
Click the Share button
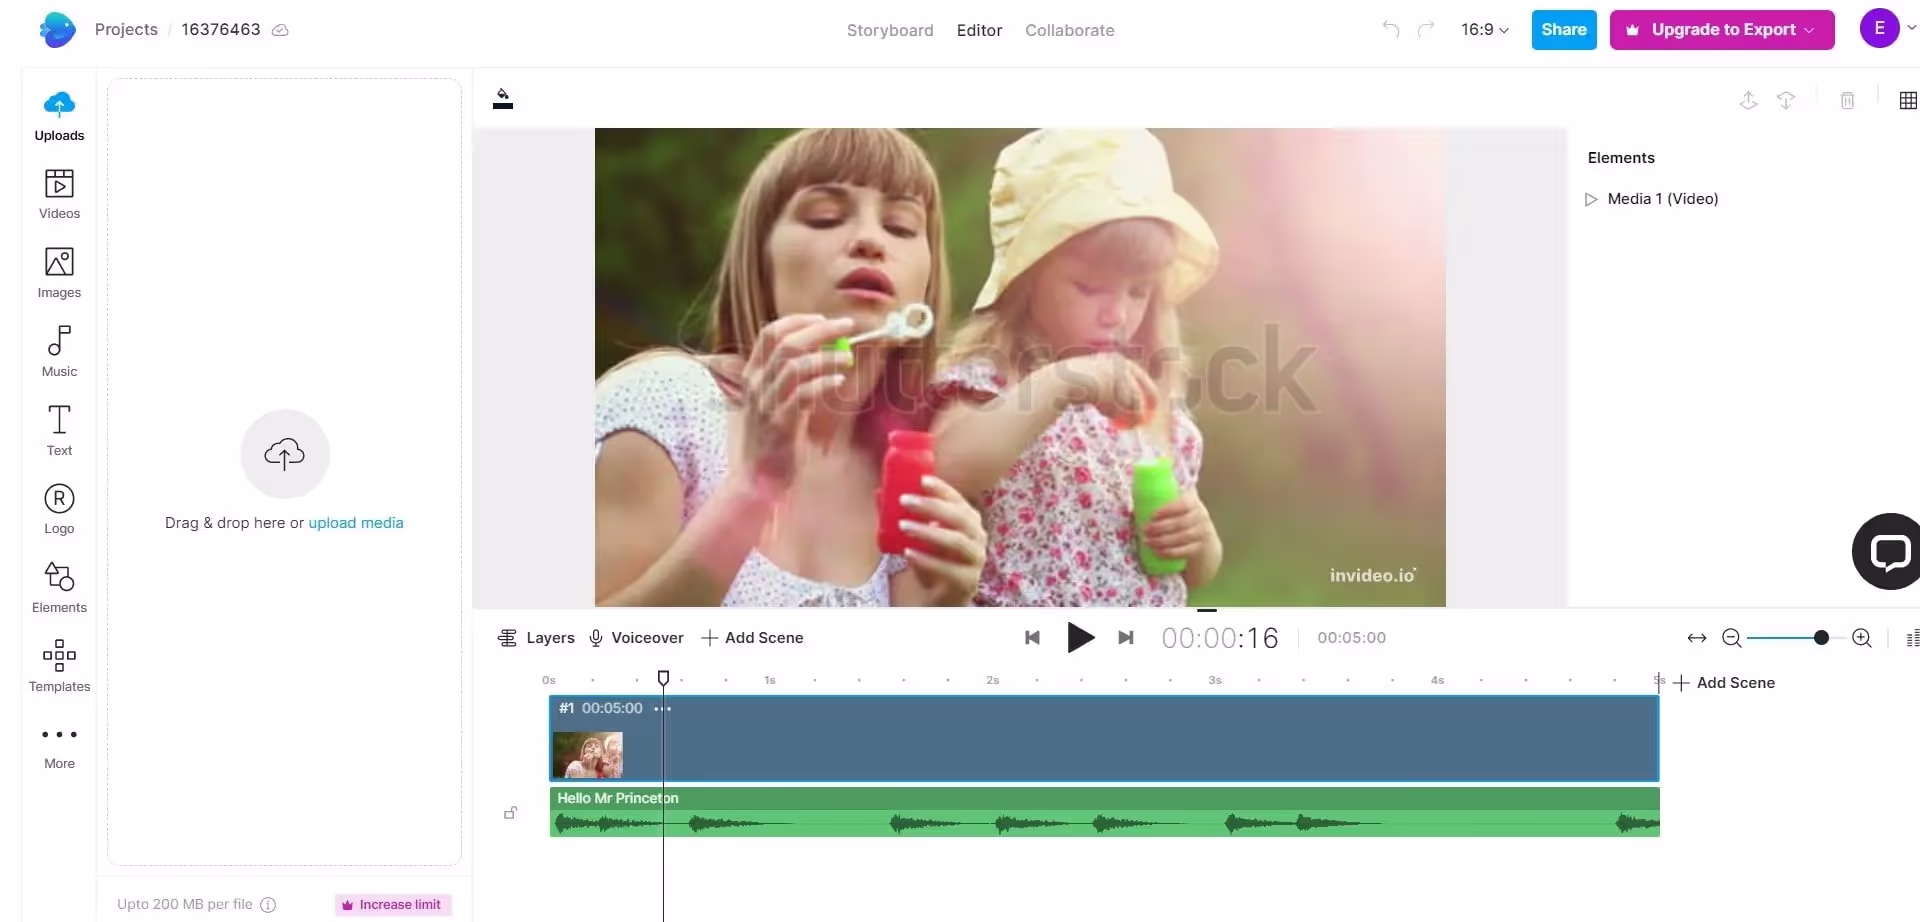pos(1564,30)
